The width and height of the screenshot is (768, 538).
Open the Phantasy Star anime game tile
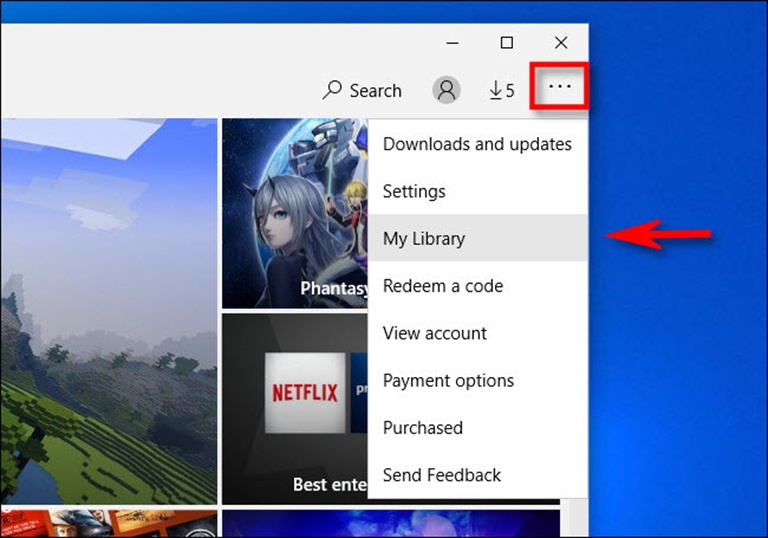(294, 213)
